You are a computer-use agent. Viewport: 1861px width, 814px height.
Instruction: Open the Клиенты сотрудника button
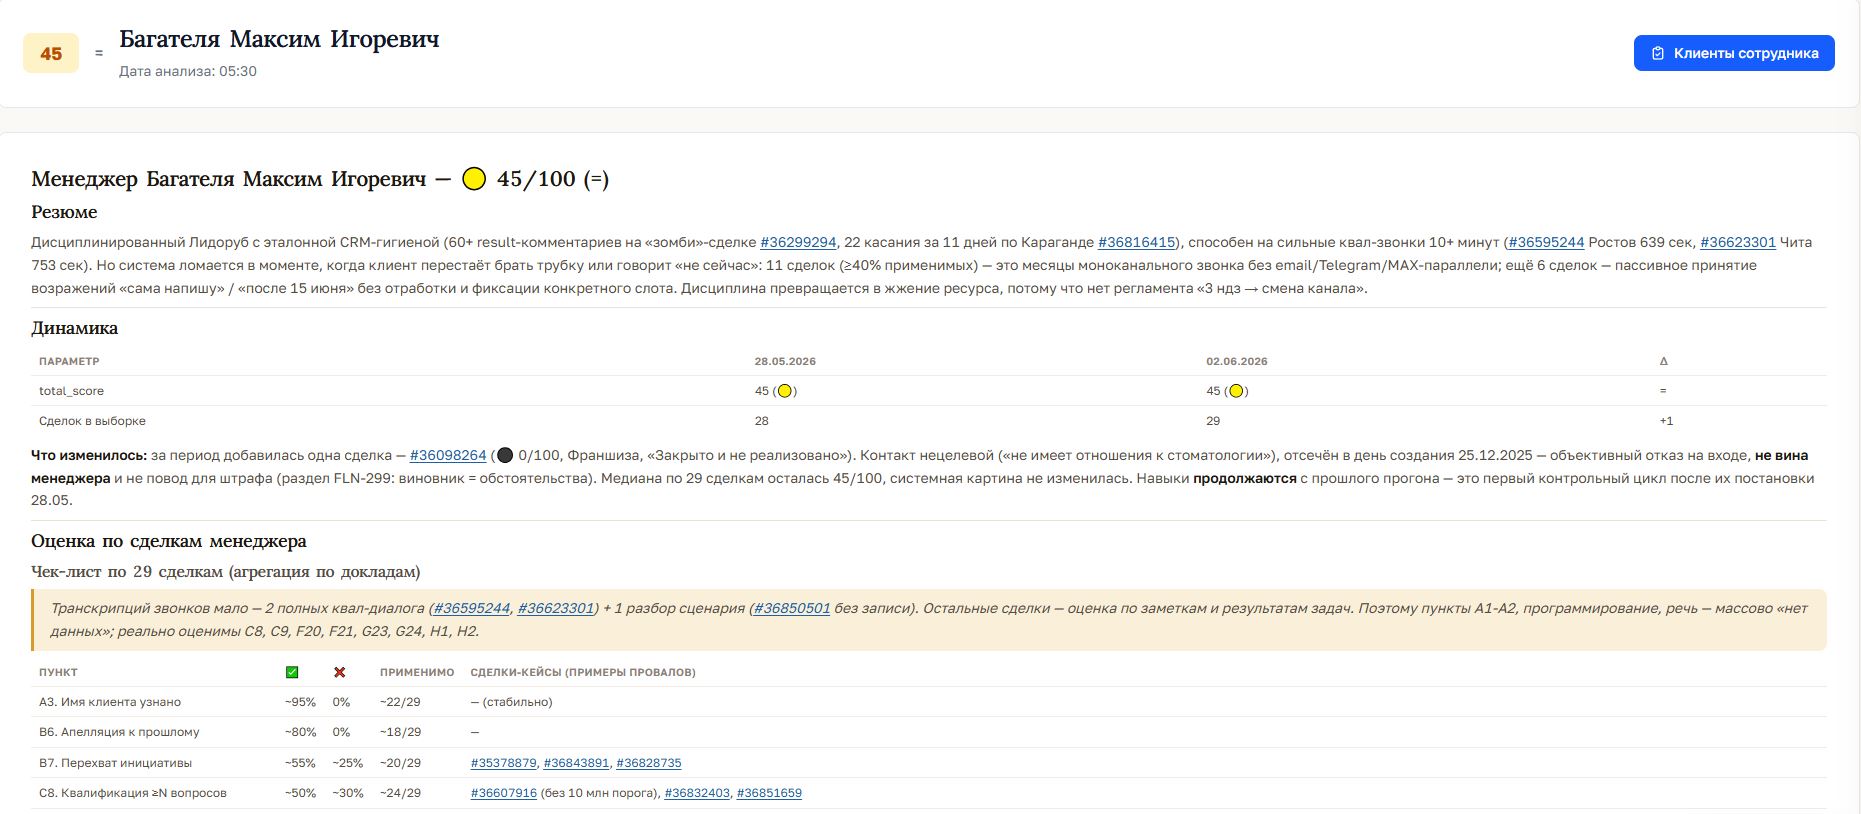[x=1733, y=53]
